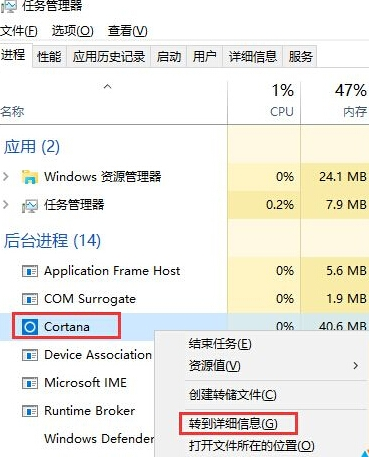Image resolution: width=369 pixels, height=457 pixels.
Task: Select the Cortana circle icon
Action: [x=30, y=327]
